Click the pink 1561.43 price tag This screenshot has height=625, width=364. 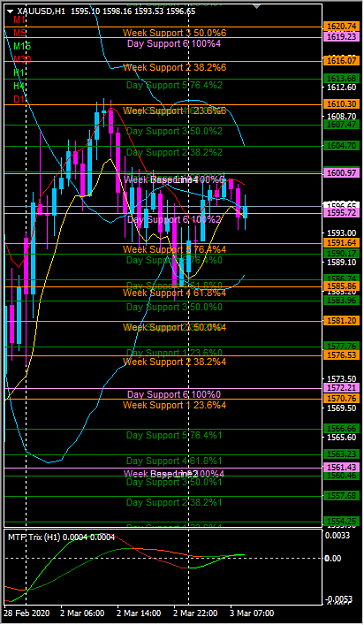(342, 468)
